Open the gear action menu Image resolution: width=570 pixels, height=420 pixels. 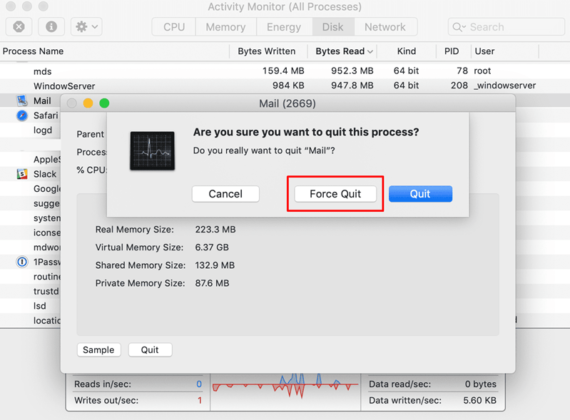pos(86,27)
